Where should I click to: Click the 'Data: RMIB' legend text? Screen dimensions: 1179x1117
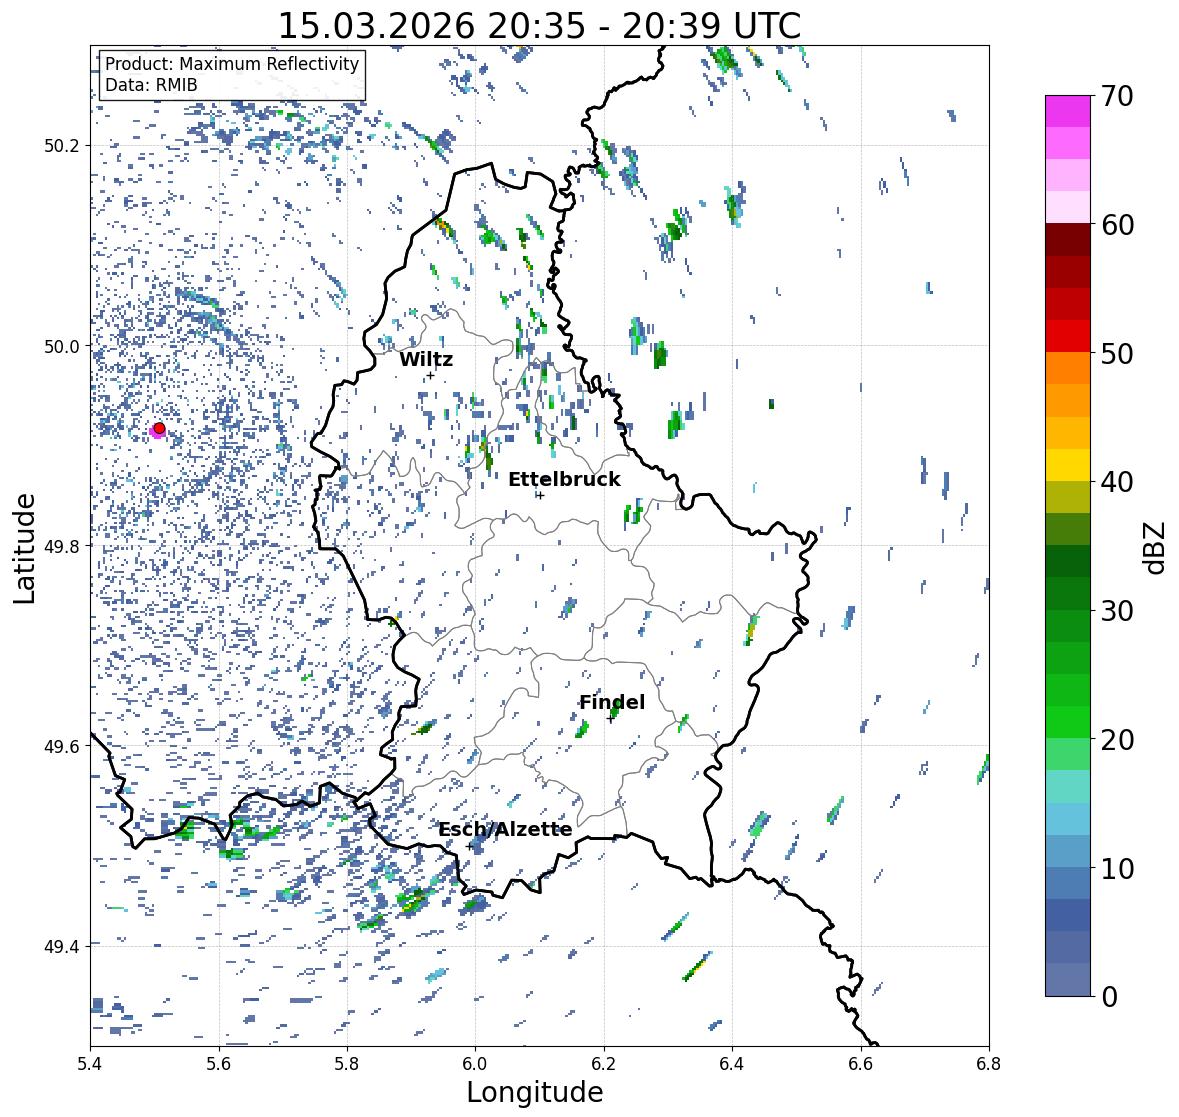click(151, 85)
